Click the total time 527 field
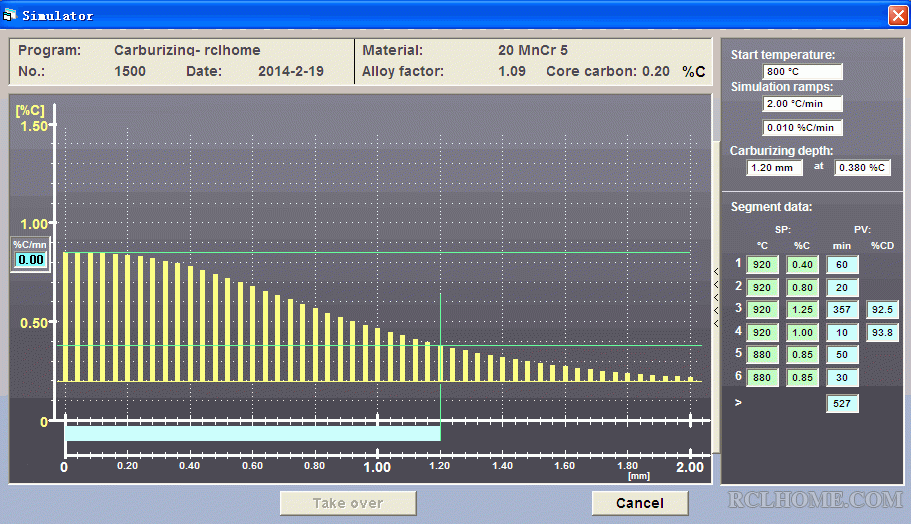The height and width of the screenshot is (524, 911). 842,404
